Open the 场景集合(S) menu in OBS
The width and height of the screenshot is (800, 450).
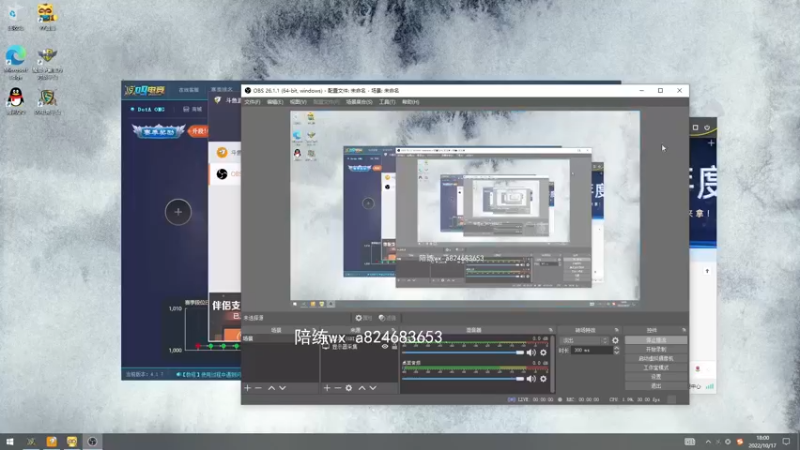(359, 102)
